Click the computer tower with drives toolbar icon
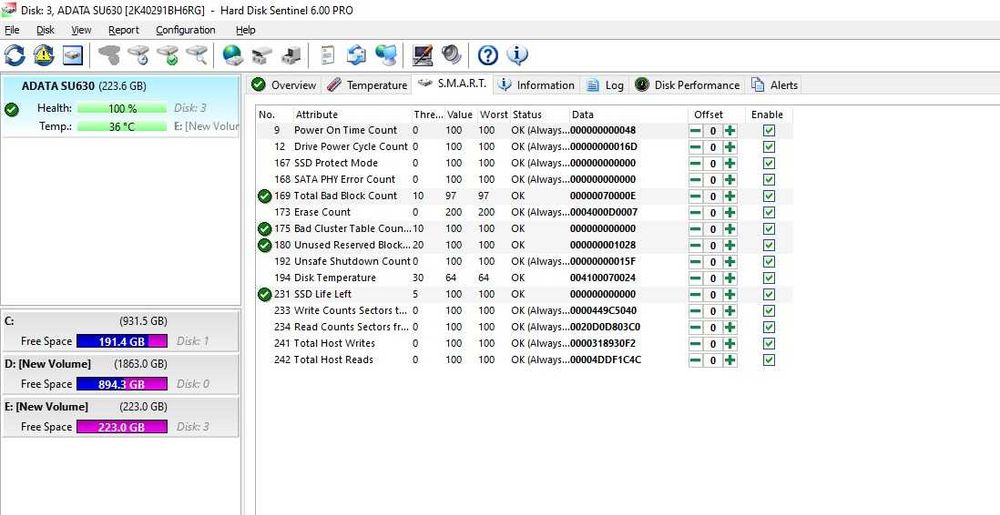The image size is (1000, 515). [291, 55]
